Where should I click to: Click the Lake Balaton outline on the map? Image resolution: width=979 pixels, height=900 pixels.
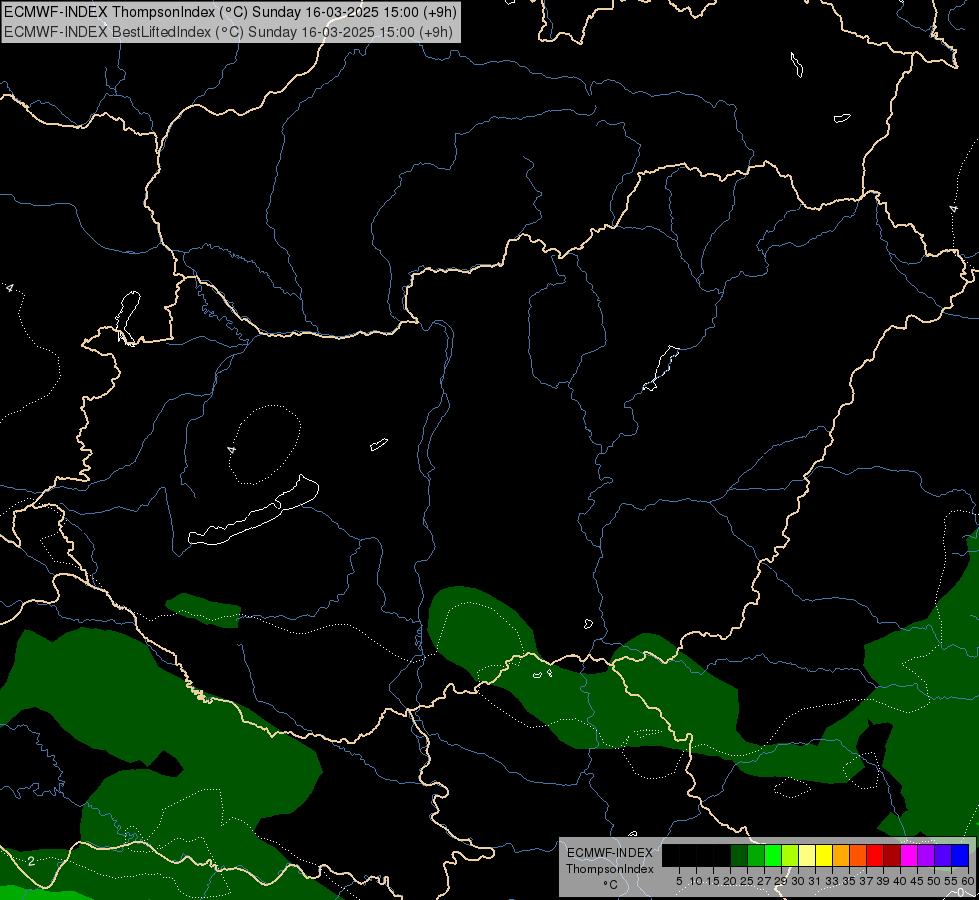(253, 512)
